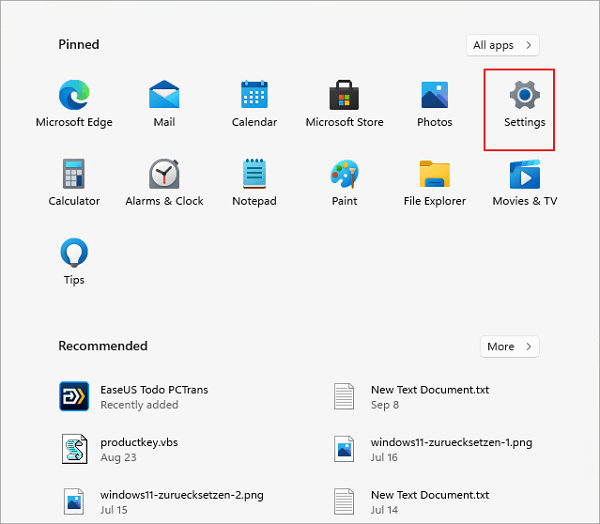Open Microsoft Store

point(344,96)
